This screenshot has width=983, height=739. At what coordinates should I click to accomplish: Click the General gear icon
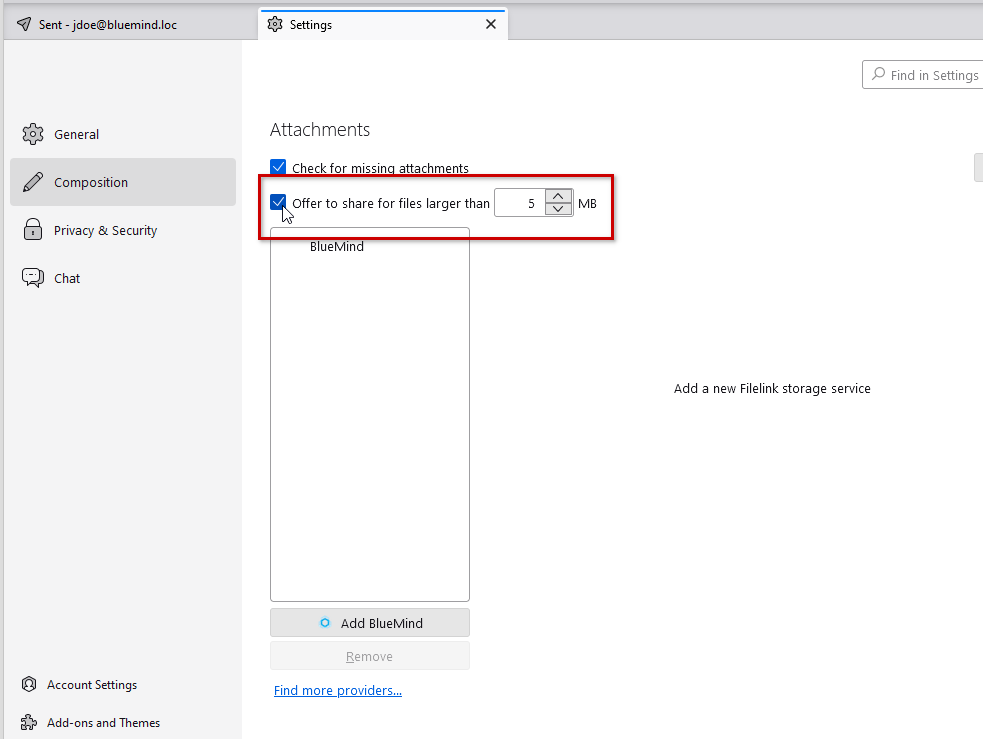click(33, 134)
